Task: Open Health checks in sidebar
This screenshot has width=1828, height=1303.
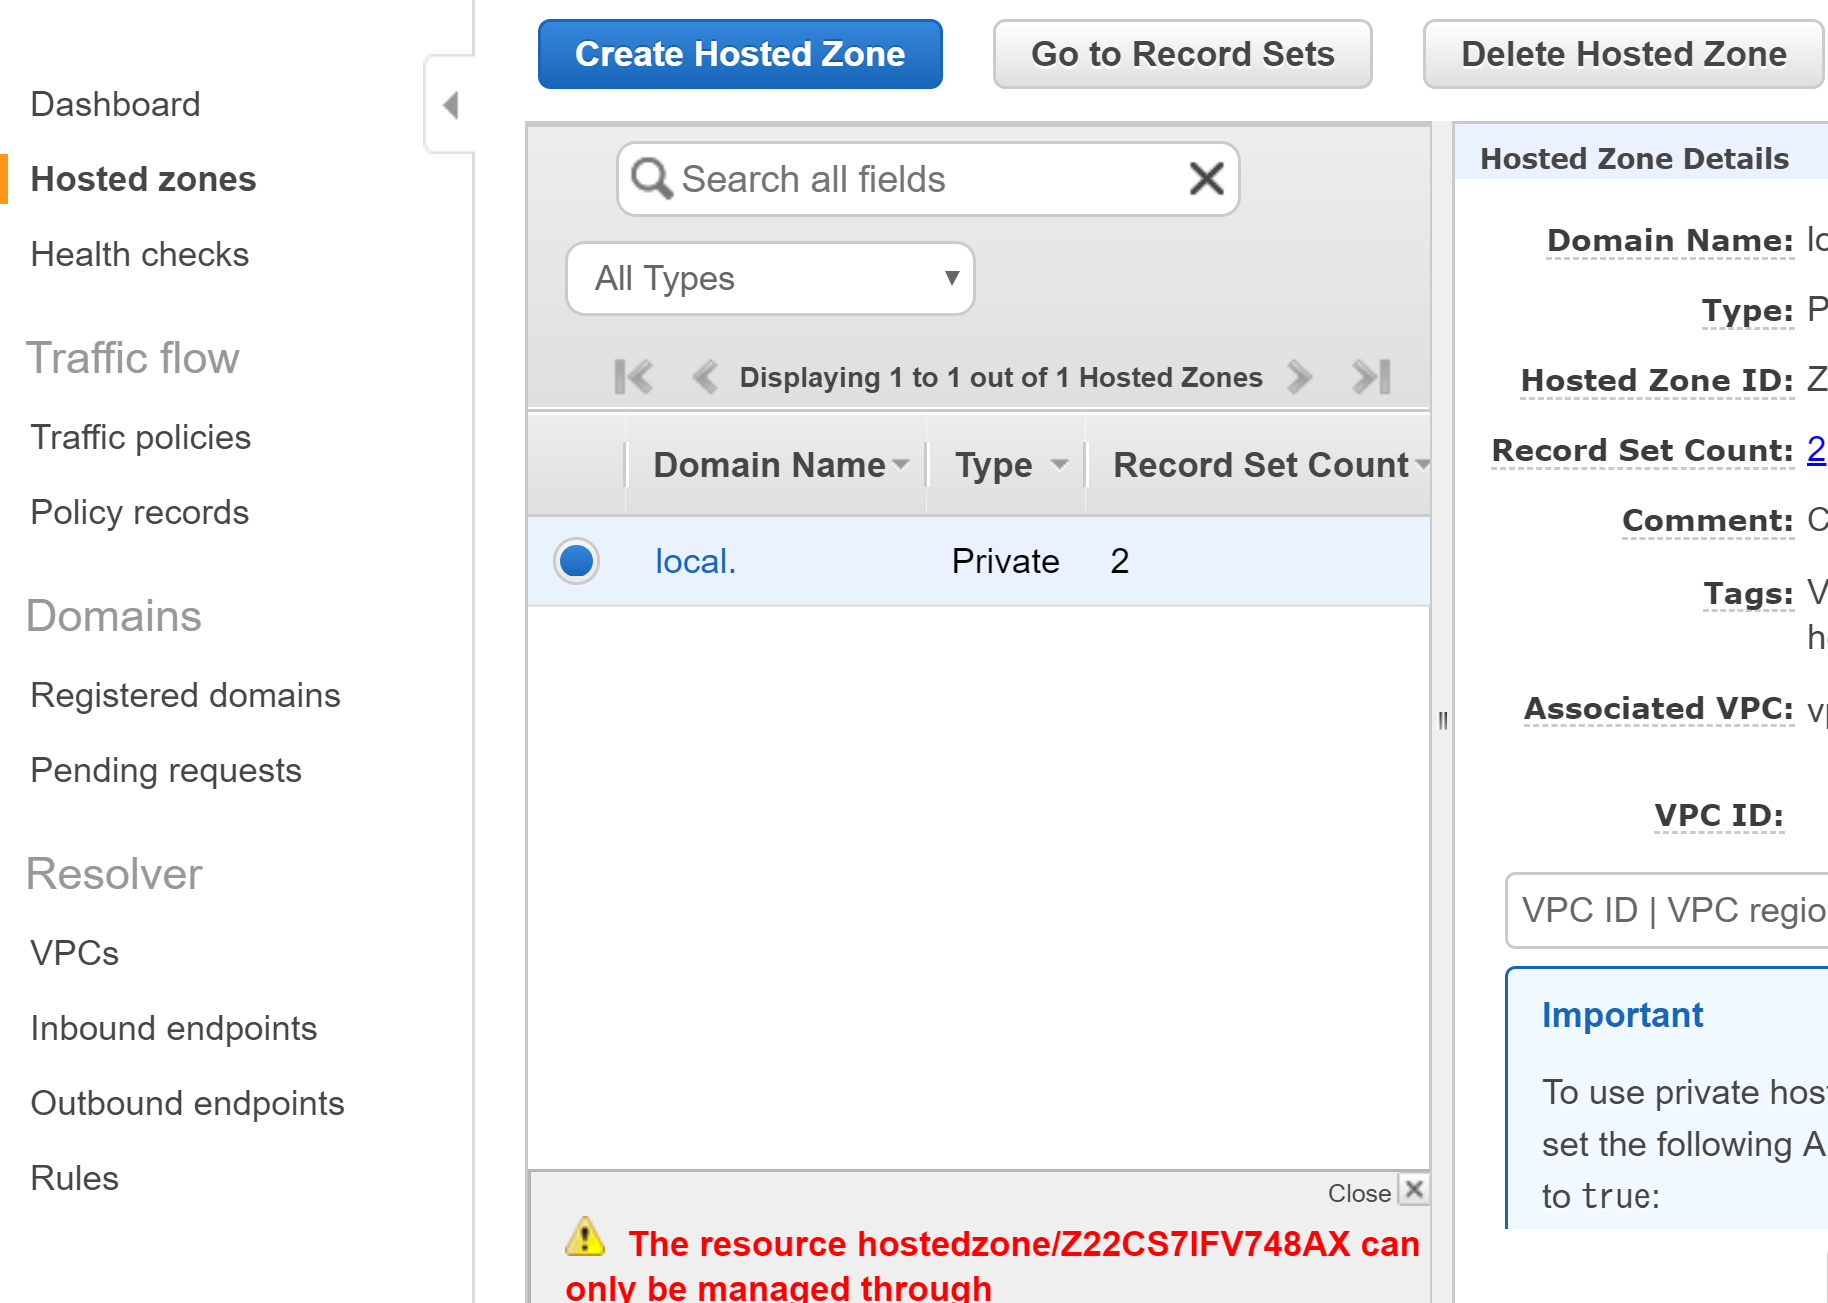Action: point(140,254)
